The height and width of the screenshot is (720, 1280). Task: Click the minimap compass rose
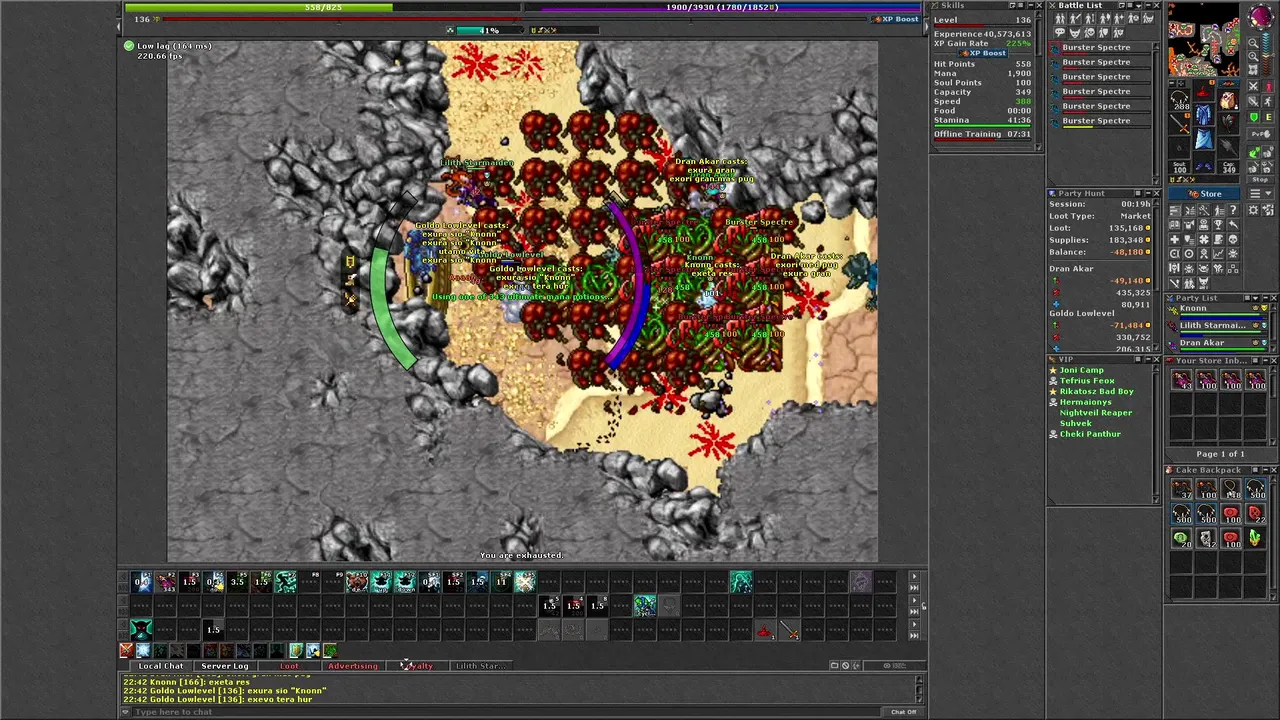coord(1261,15)
